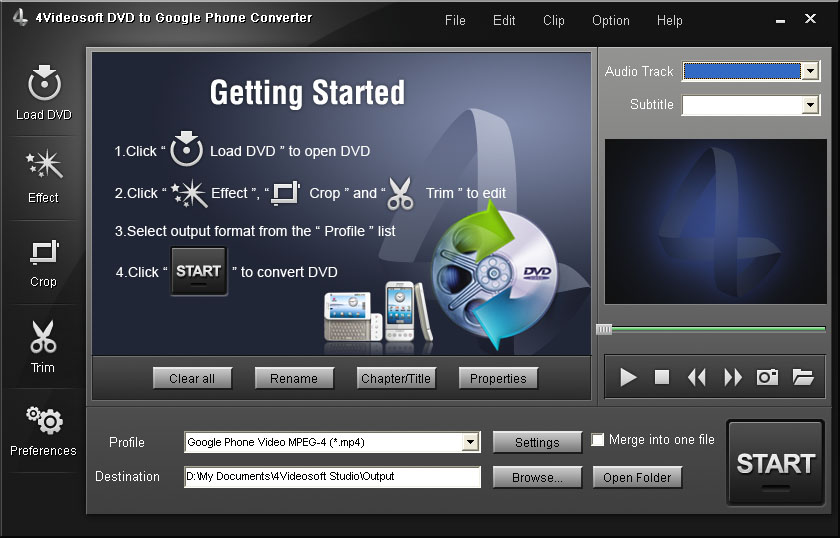Screen dimensions: 840x538
Task: Click the Destination path input field
Action: click(x=332, y=476)
